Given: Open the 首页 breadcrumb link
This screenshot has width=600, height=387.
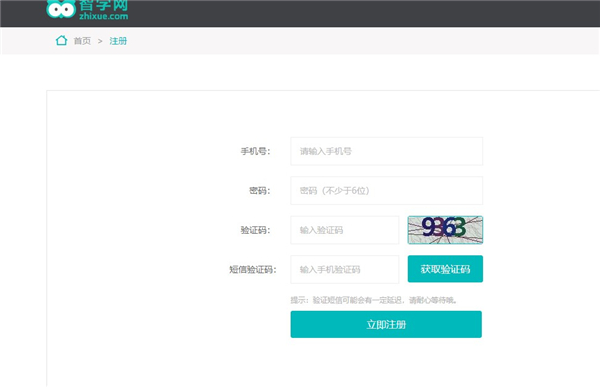Looking at the screenshot, I should click(x=82, y=41).
